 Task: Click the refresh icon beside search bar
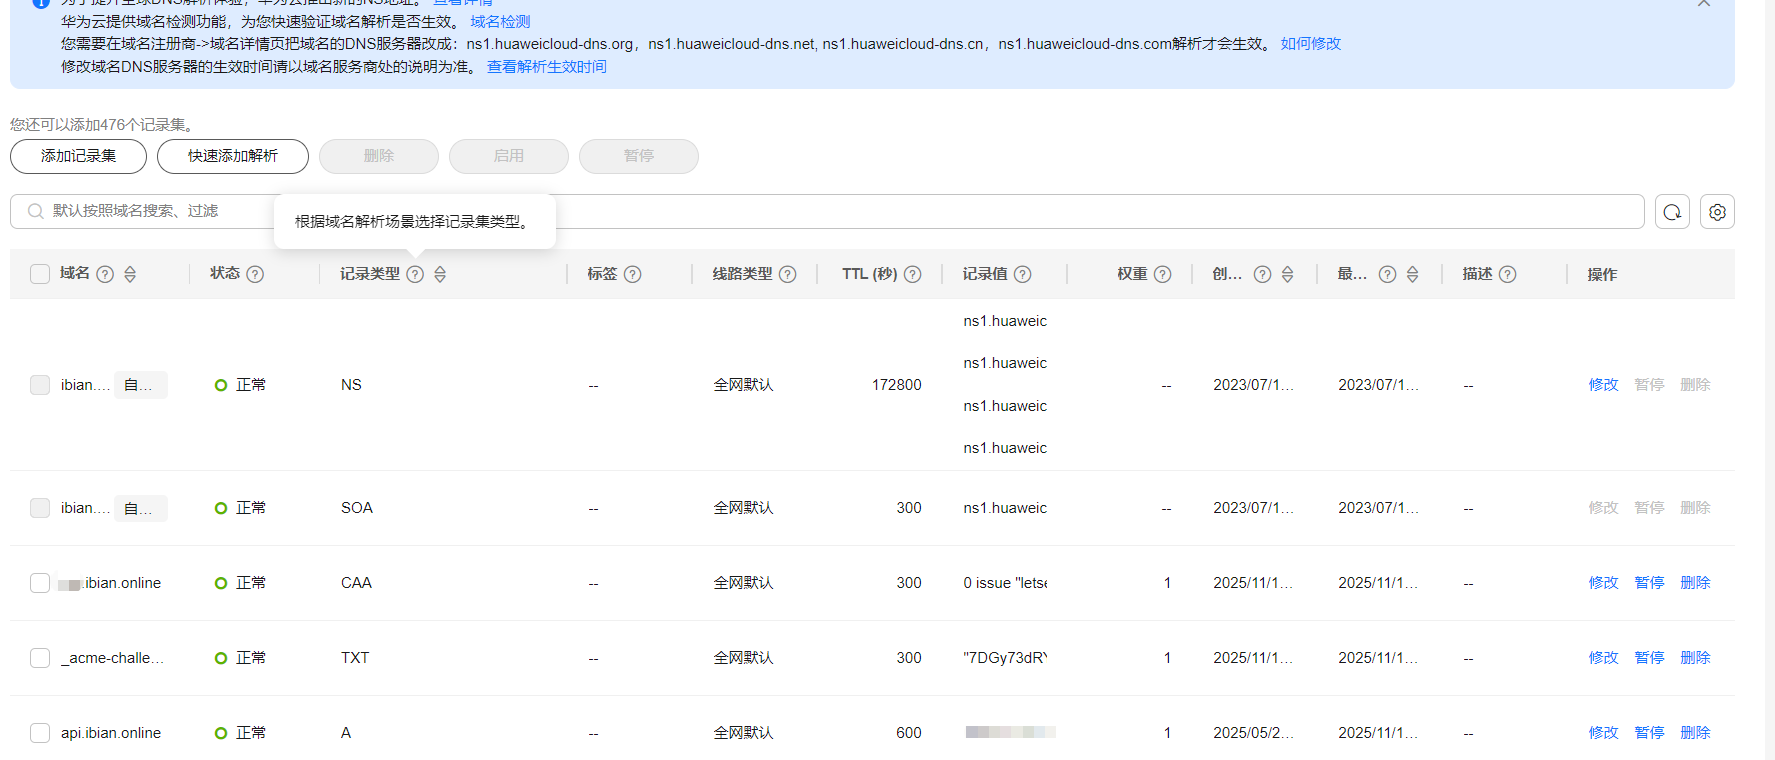[x=1672, y=212]
